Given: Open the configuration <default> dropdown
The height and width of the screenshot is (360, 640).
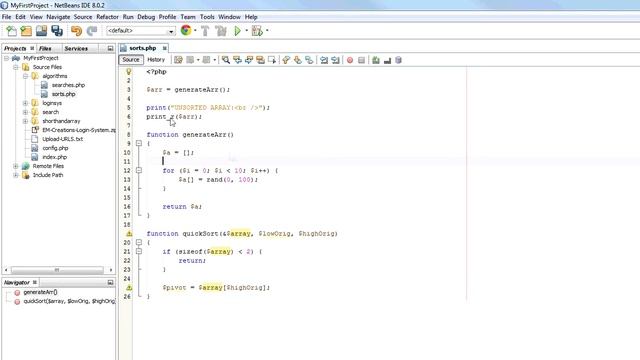Looking at the screenshot, I should click(141, 31).
